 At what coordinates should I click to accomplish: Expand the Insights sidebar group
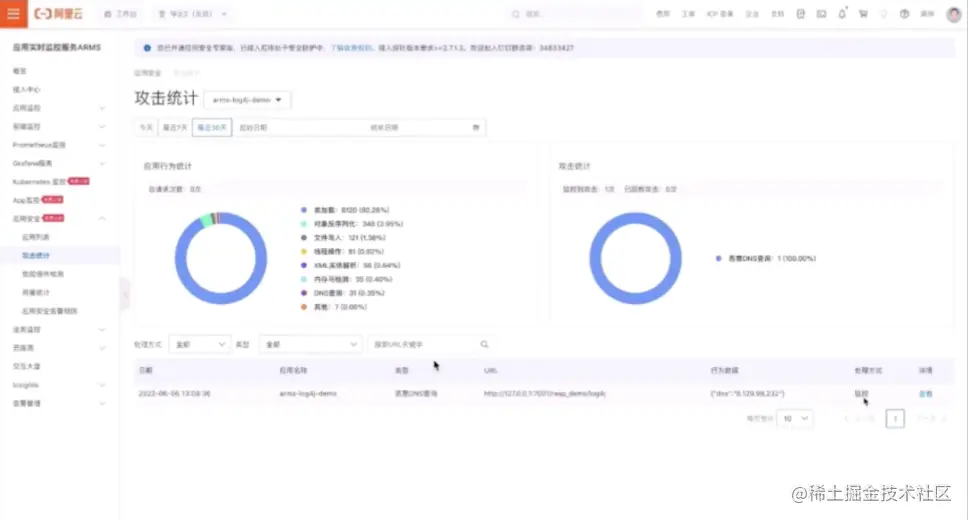coord(59,385)
